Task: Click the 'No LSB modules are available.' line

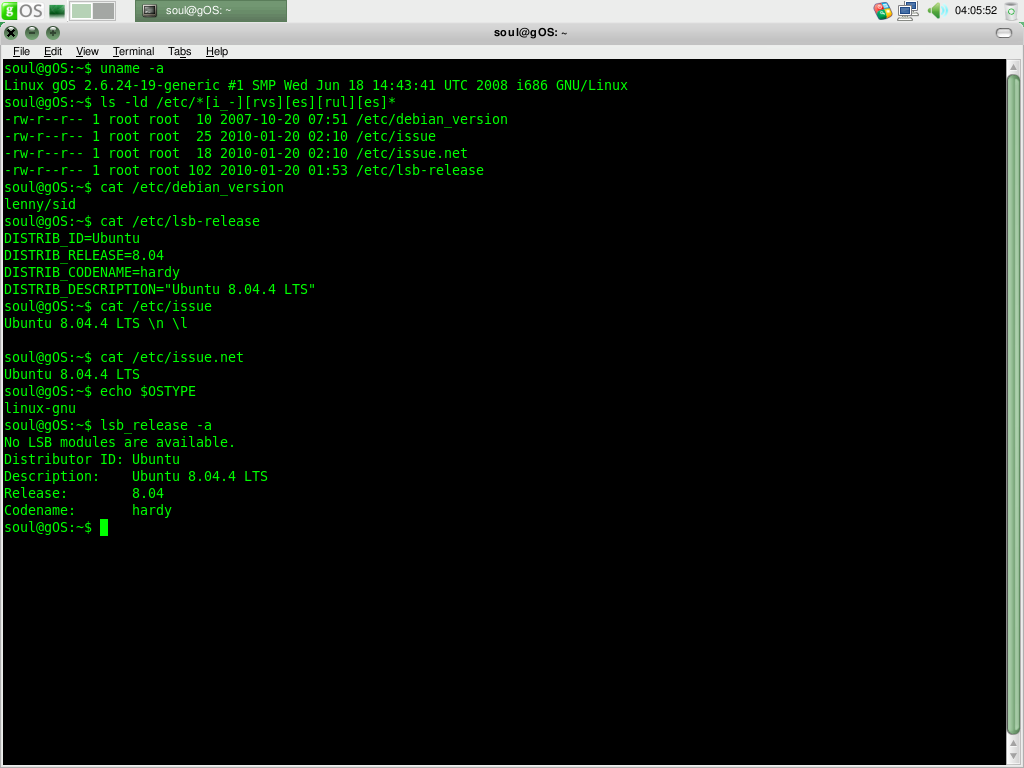Action: (120, 442)
